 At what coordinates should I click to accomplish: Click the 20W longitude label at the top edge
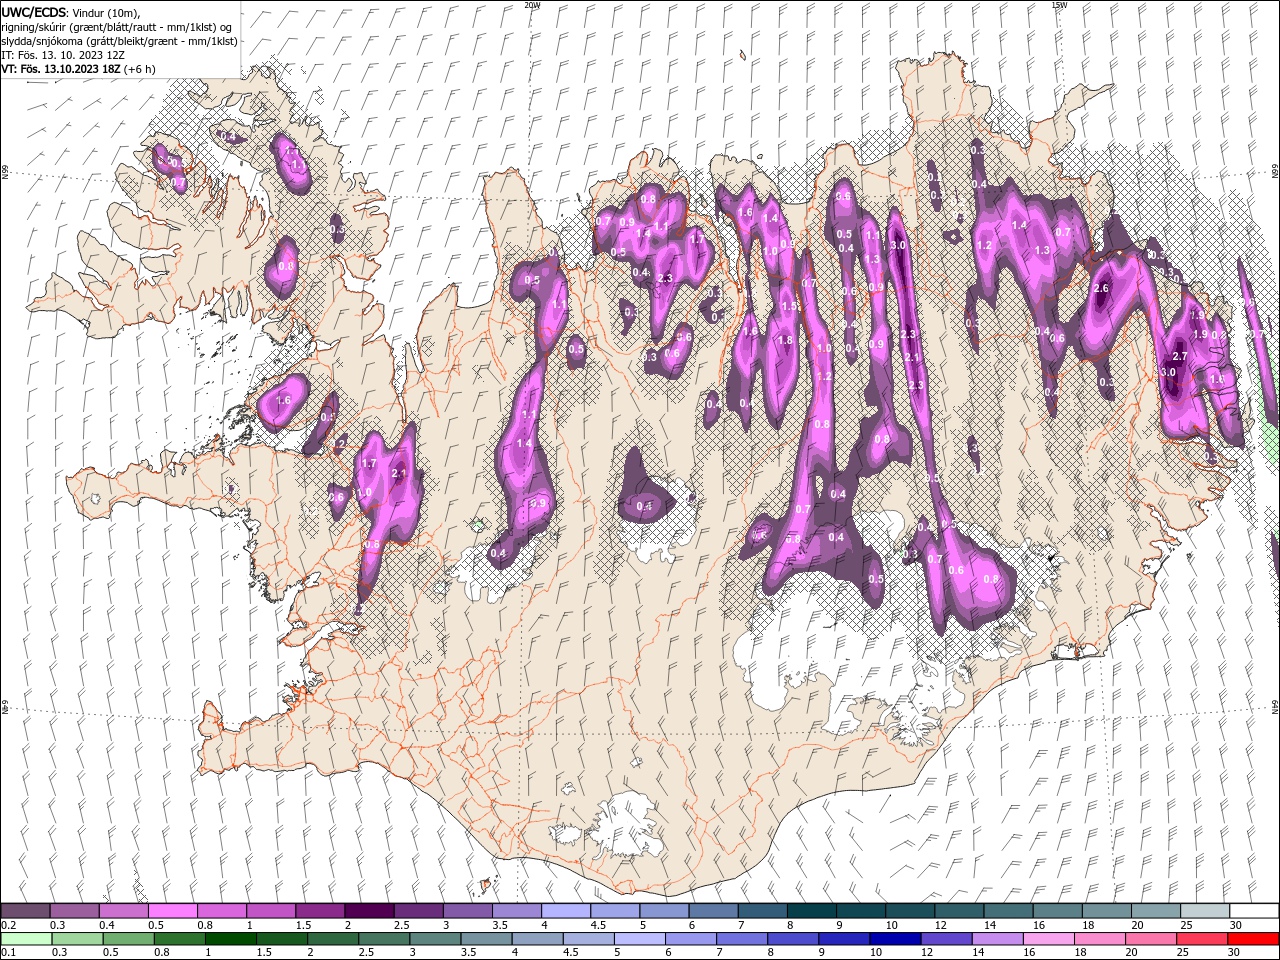(532, 5)
